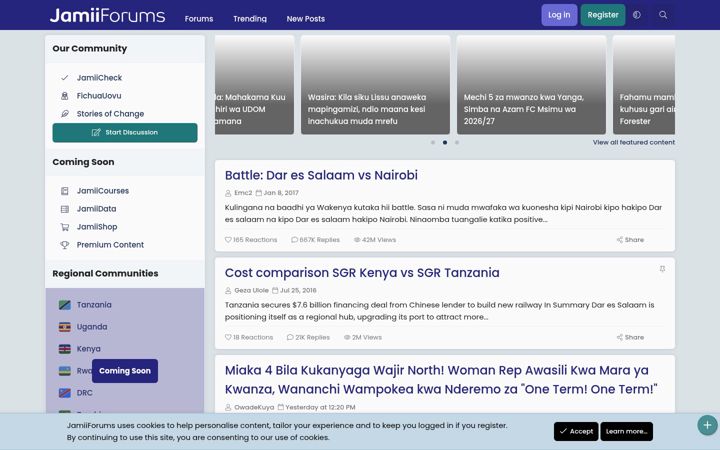Click the Kenya flag icon

(65, 349)
